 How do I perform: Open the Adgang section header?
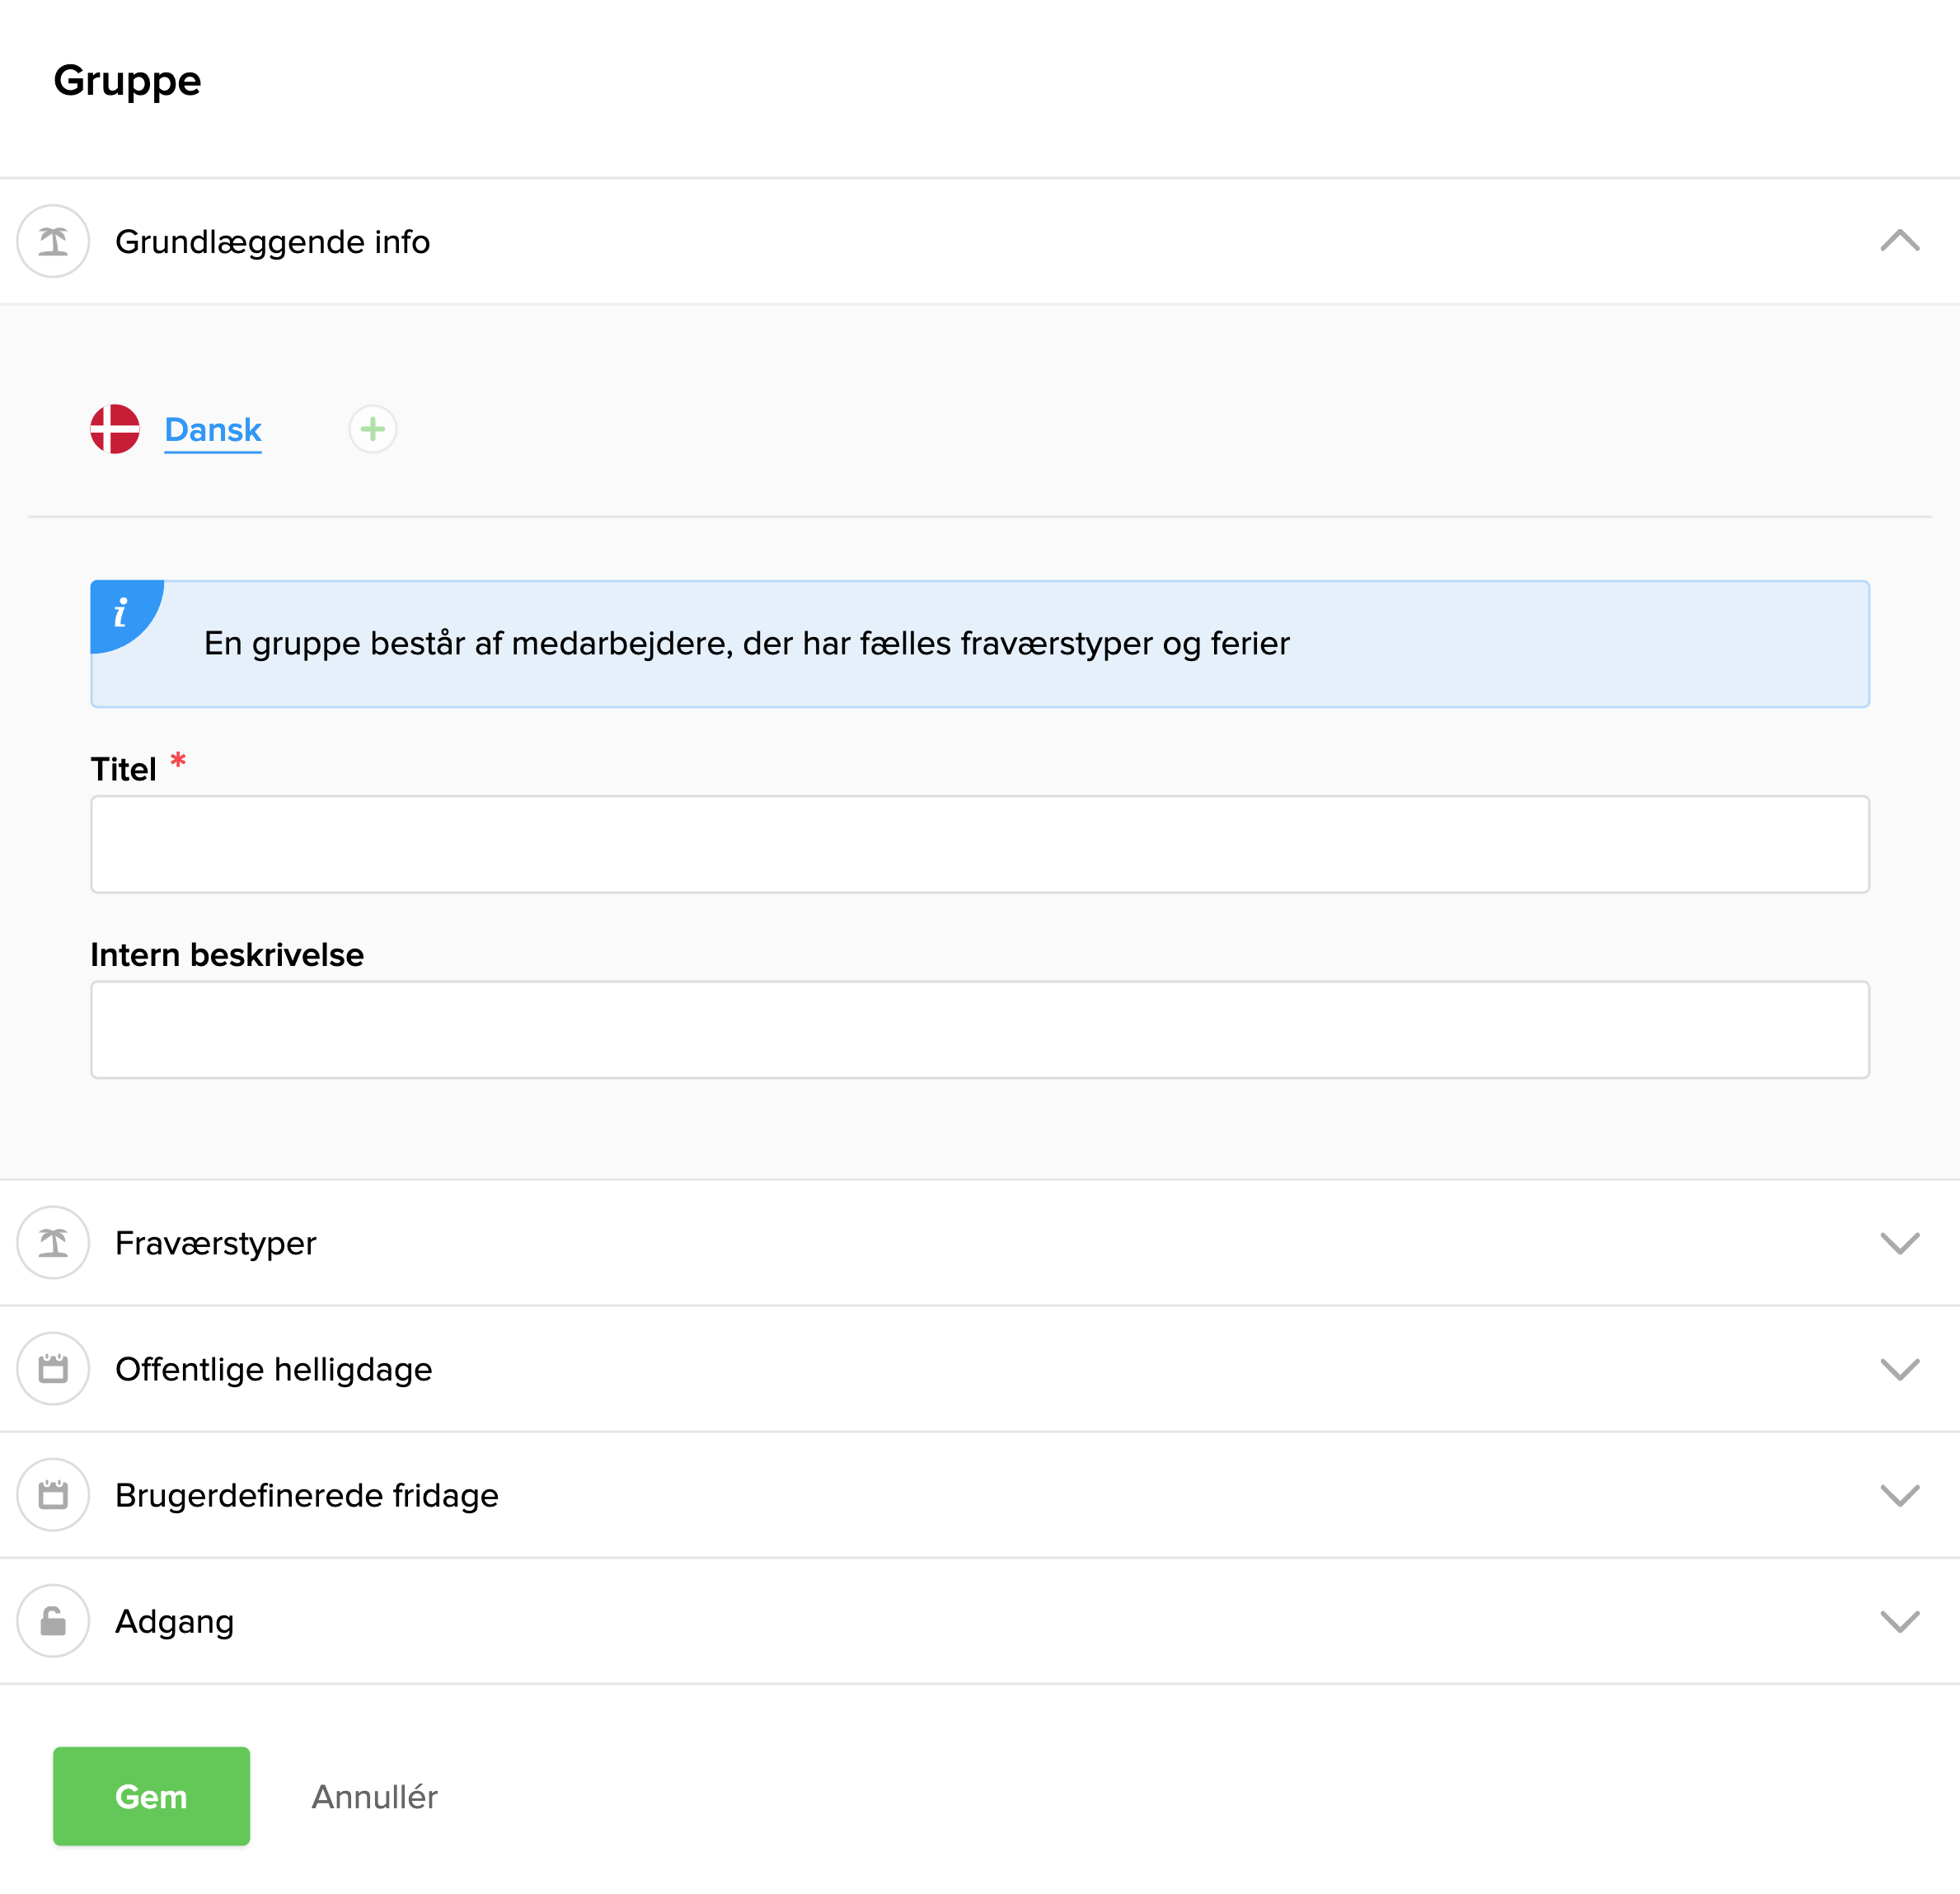pos(175,1621)
